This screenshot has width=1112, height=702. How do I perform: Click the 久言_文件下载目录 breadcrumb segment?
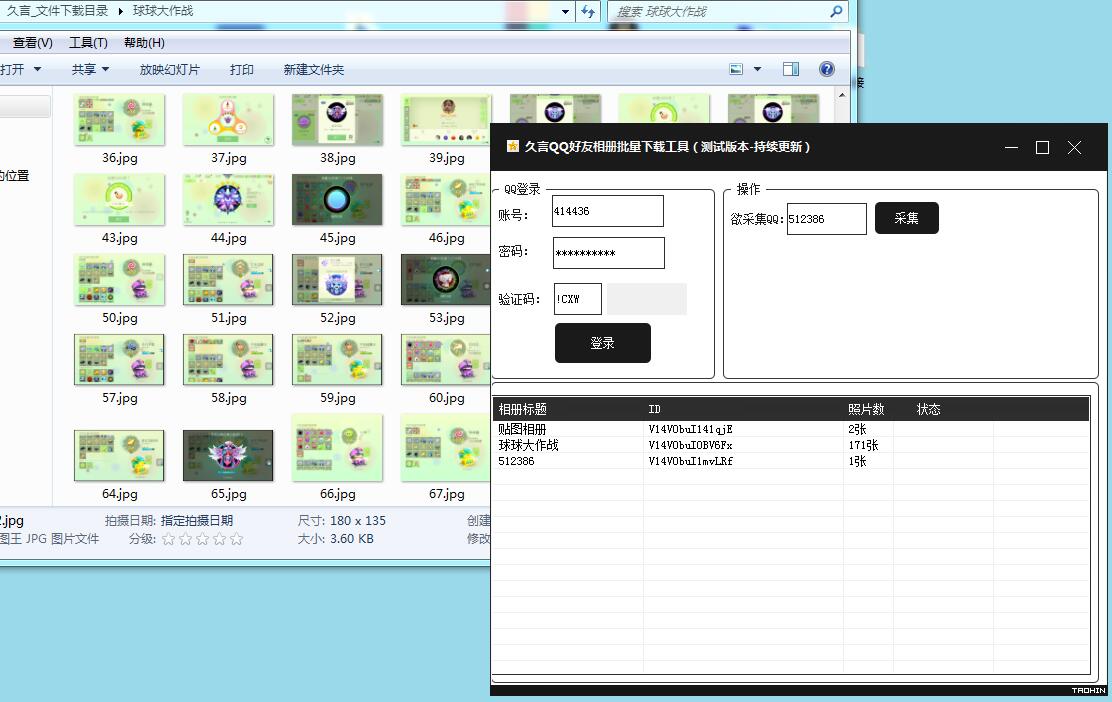tap(57, 11)
